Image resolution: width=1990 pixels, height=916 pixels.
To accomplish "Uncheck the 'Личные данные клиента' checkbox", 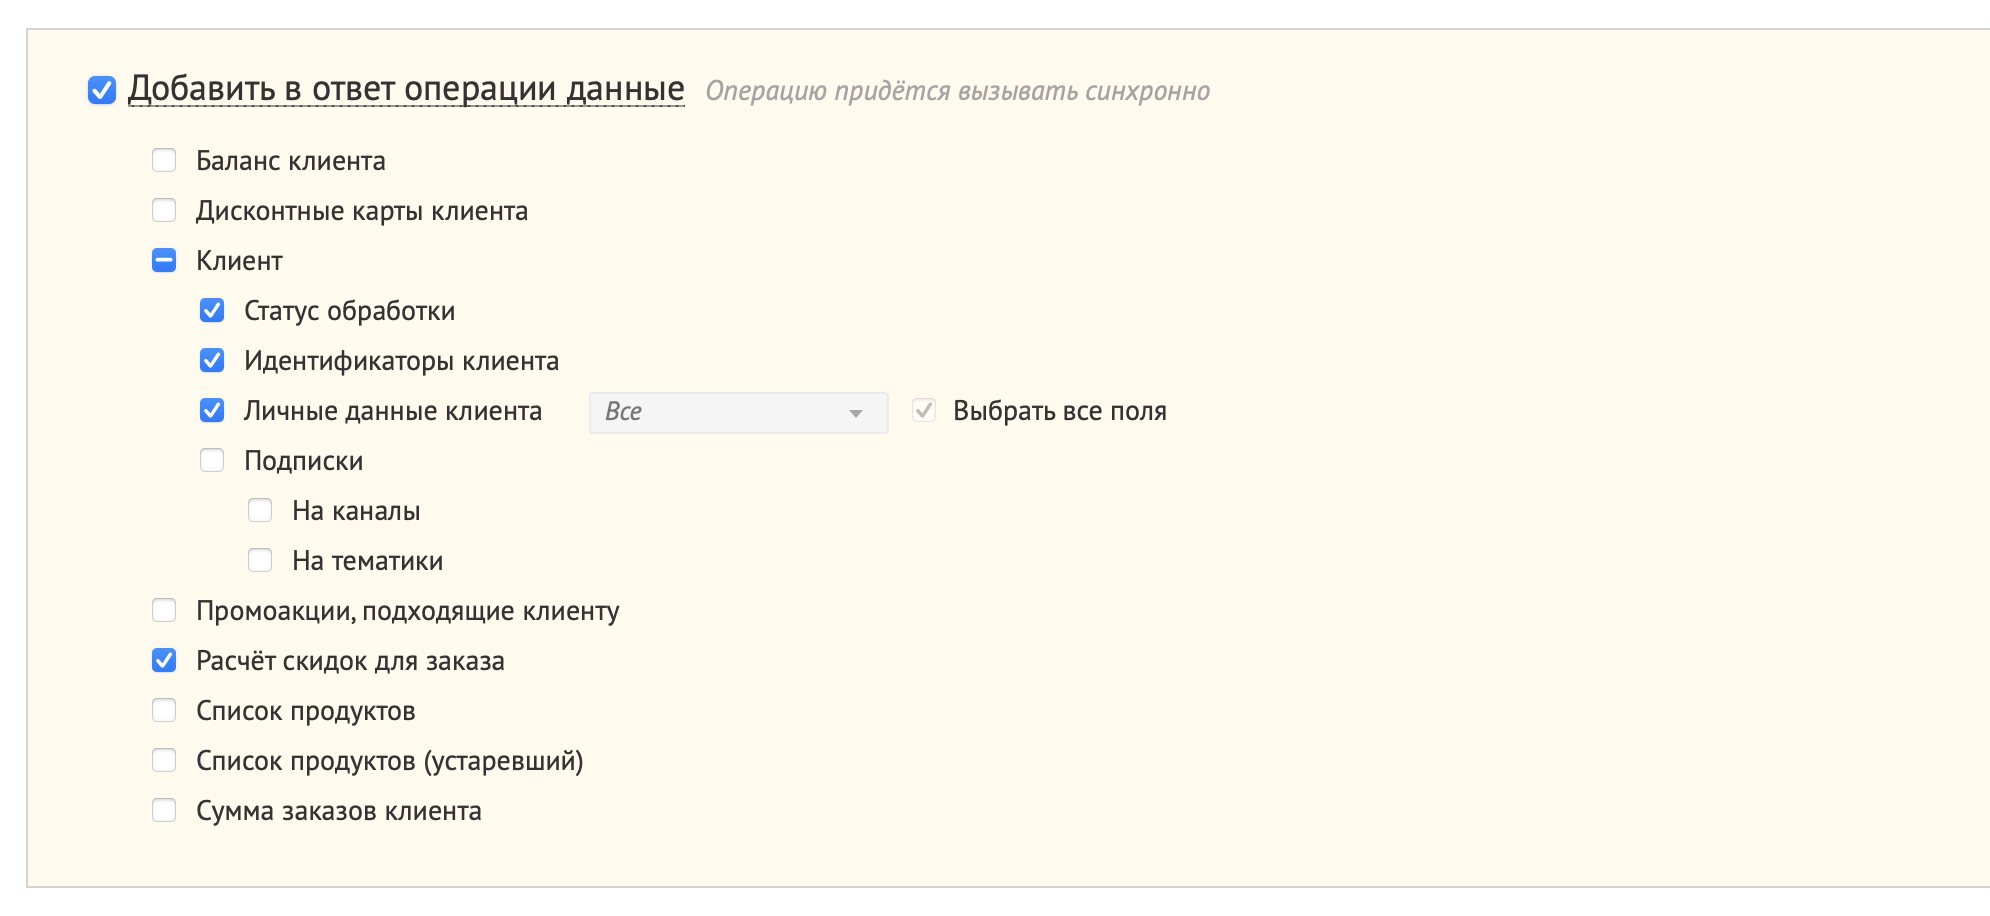I will point(212,410).
